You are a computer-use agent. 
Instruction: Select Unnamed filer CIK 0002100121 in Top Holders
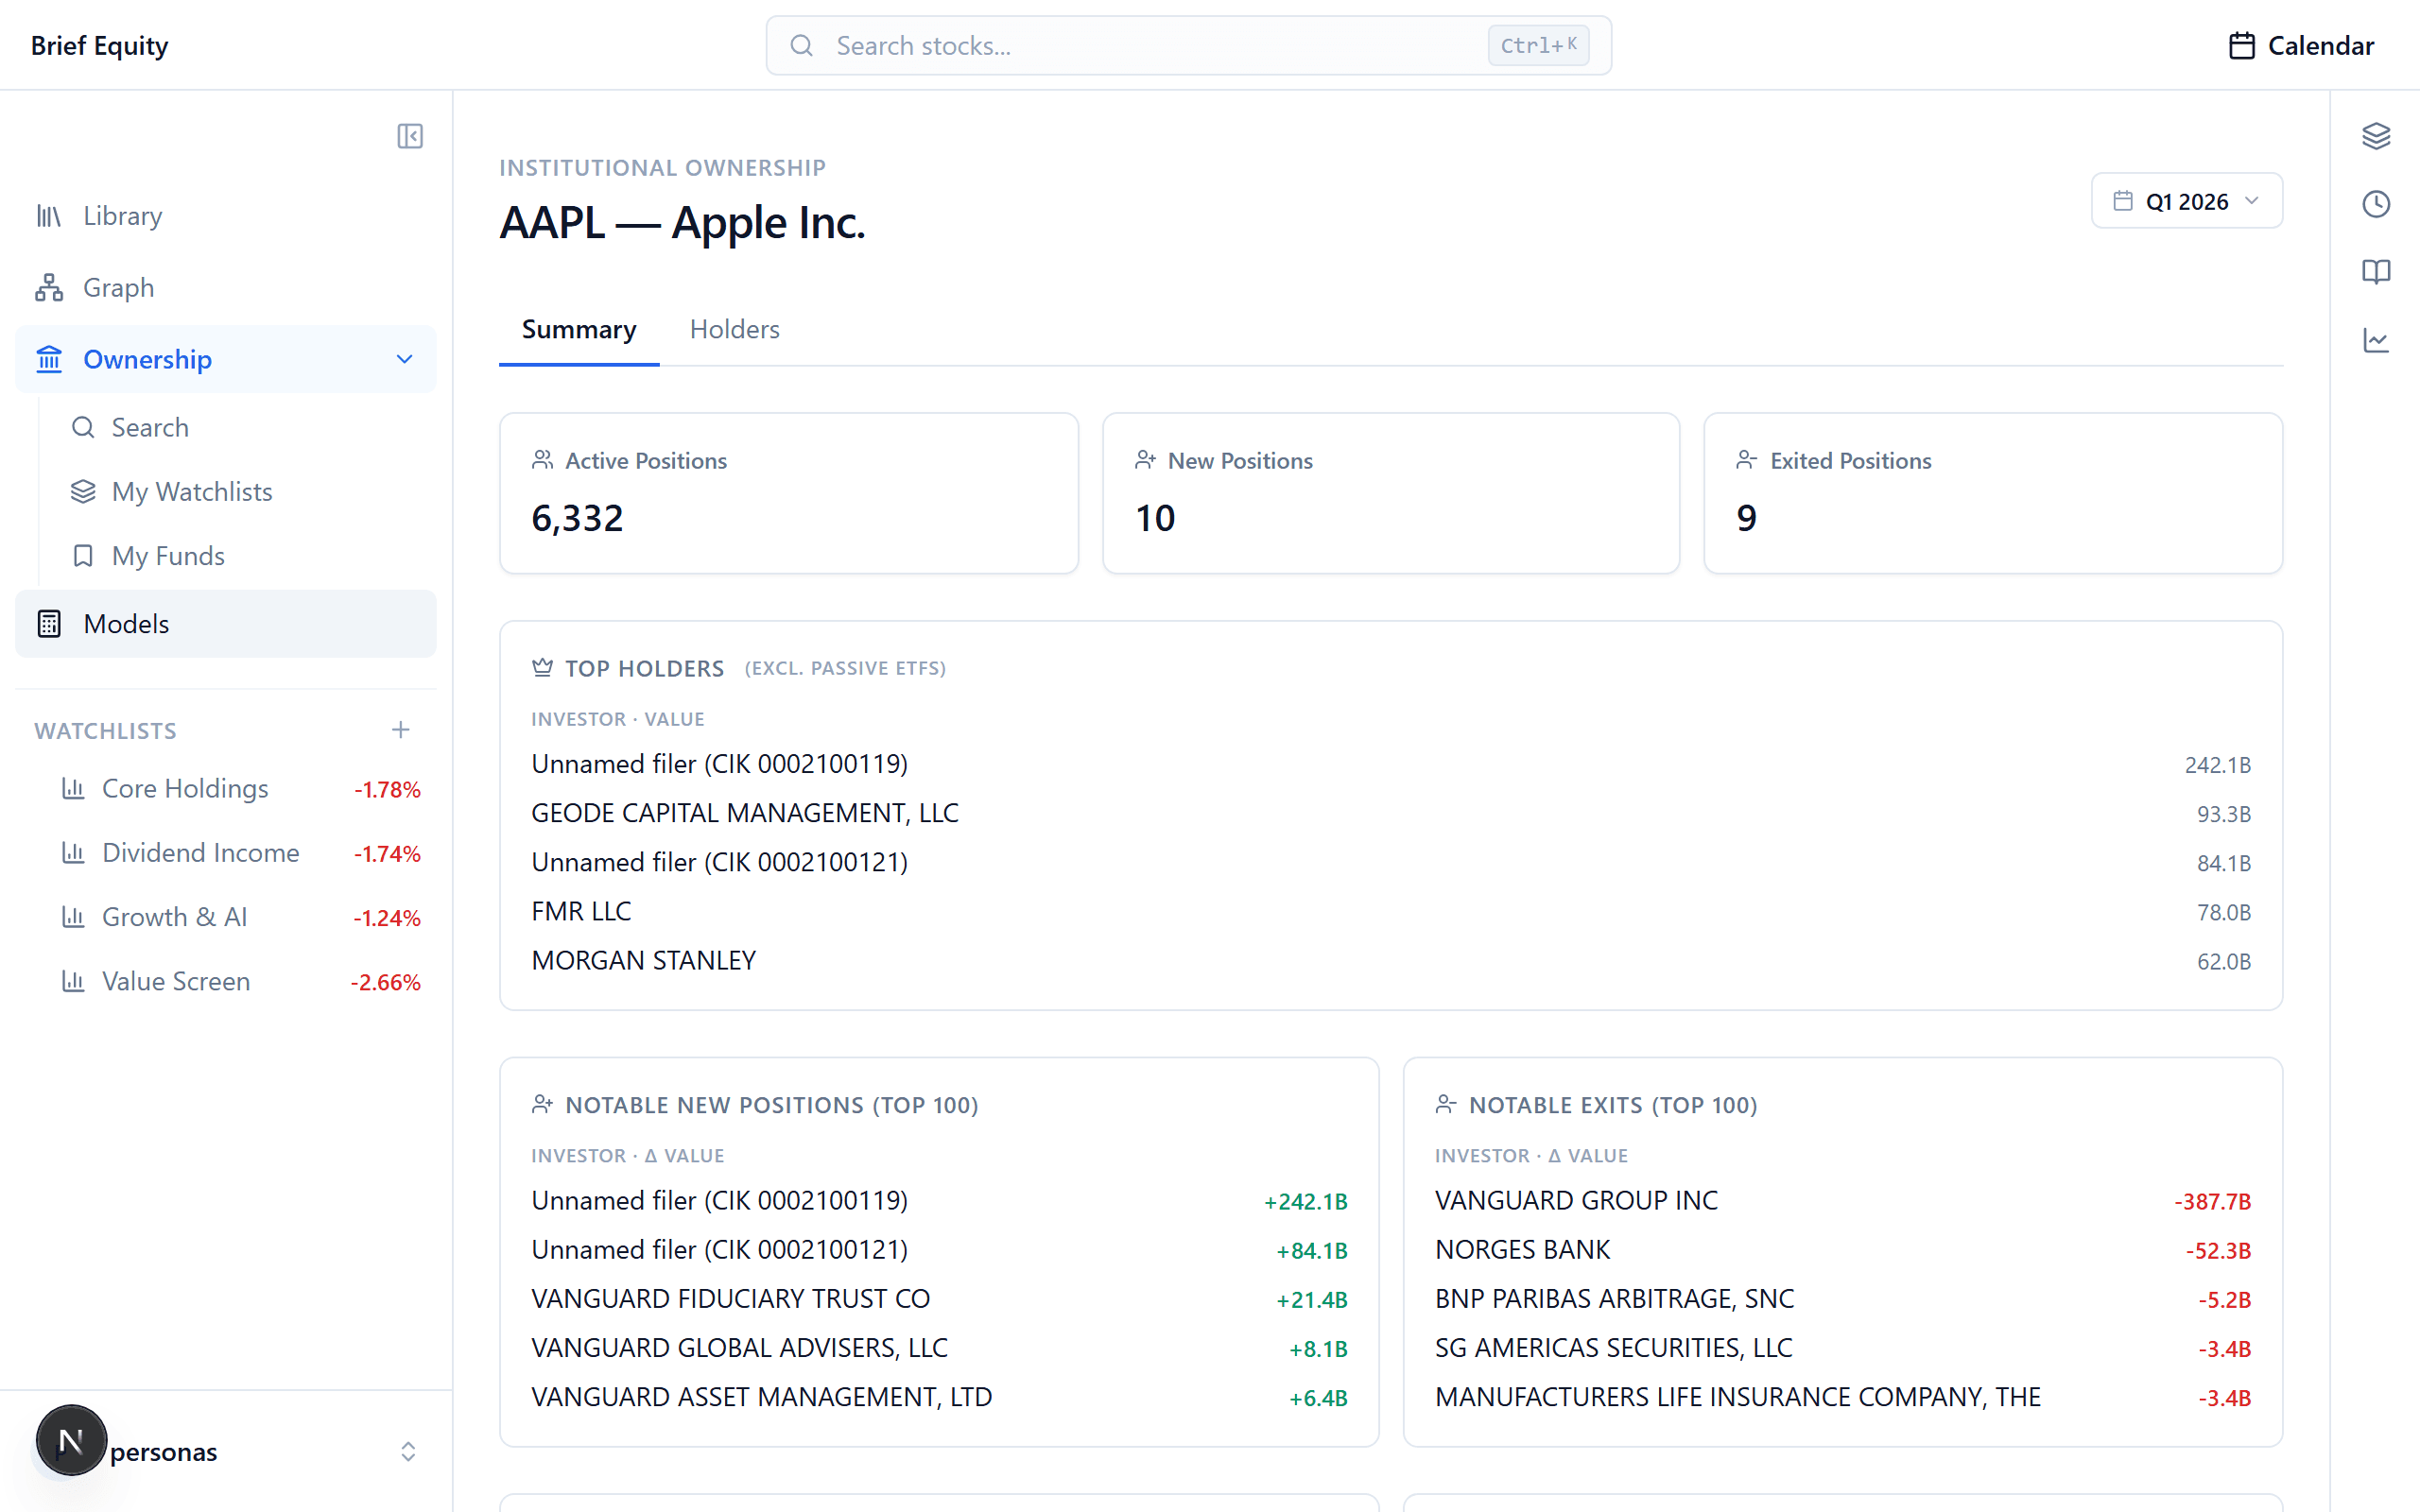point(1391,862)
